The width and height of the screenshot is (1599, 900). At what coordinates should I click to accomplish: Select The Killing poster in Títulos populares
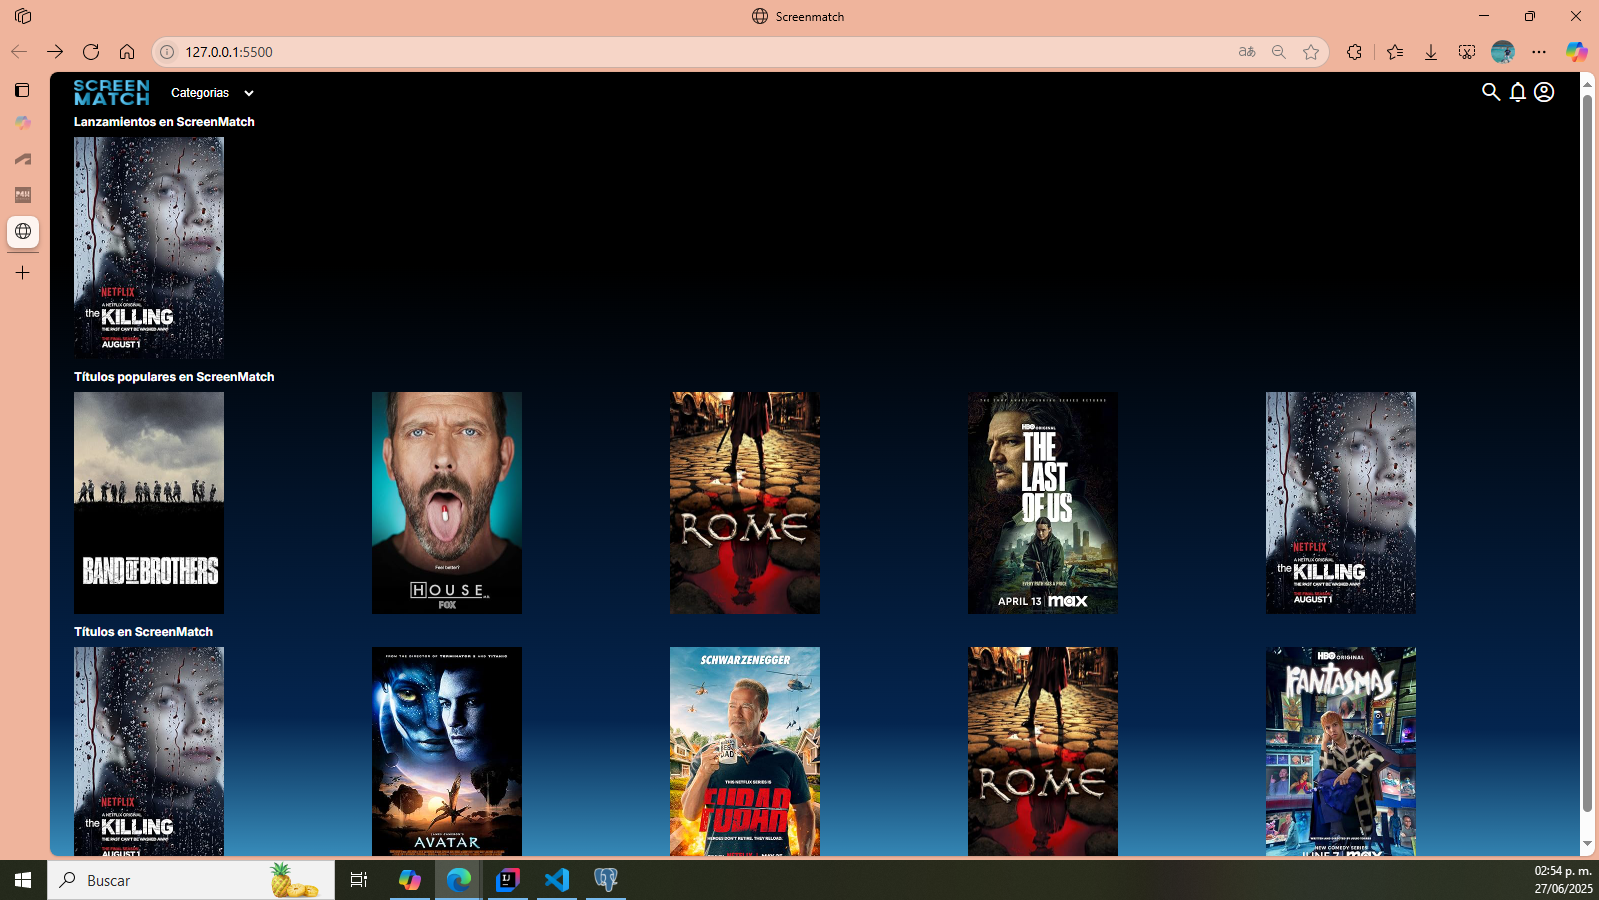pos(1341,503)
